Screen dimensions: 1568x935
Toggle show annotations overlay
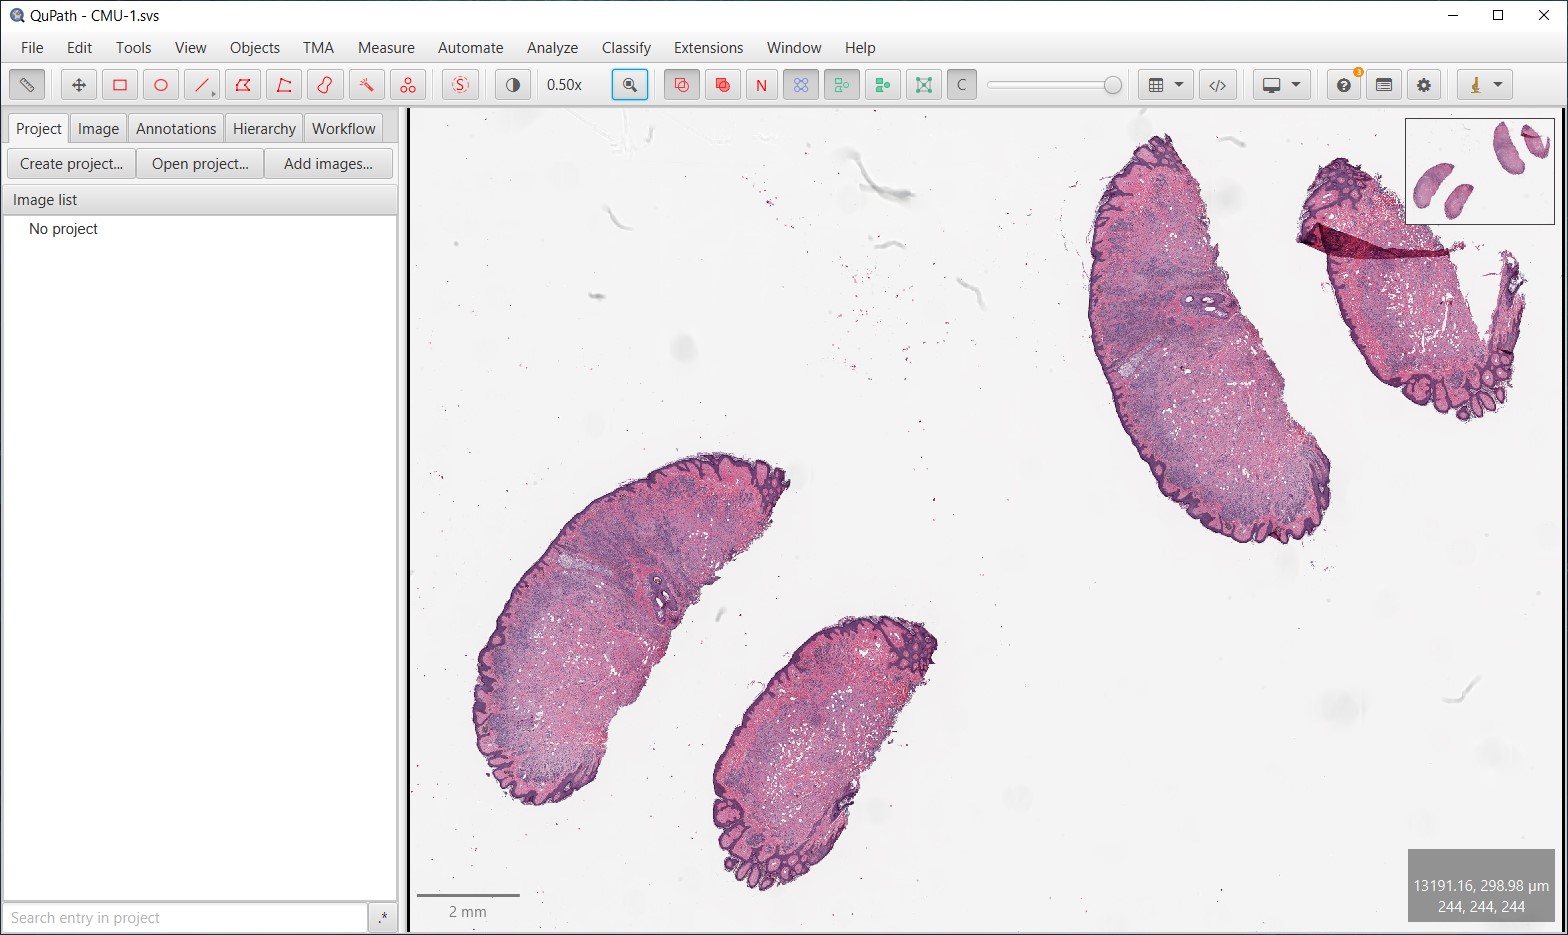682,85
